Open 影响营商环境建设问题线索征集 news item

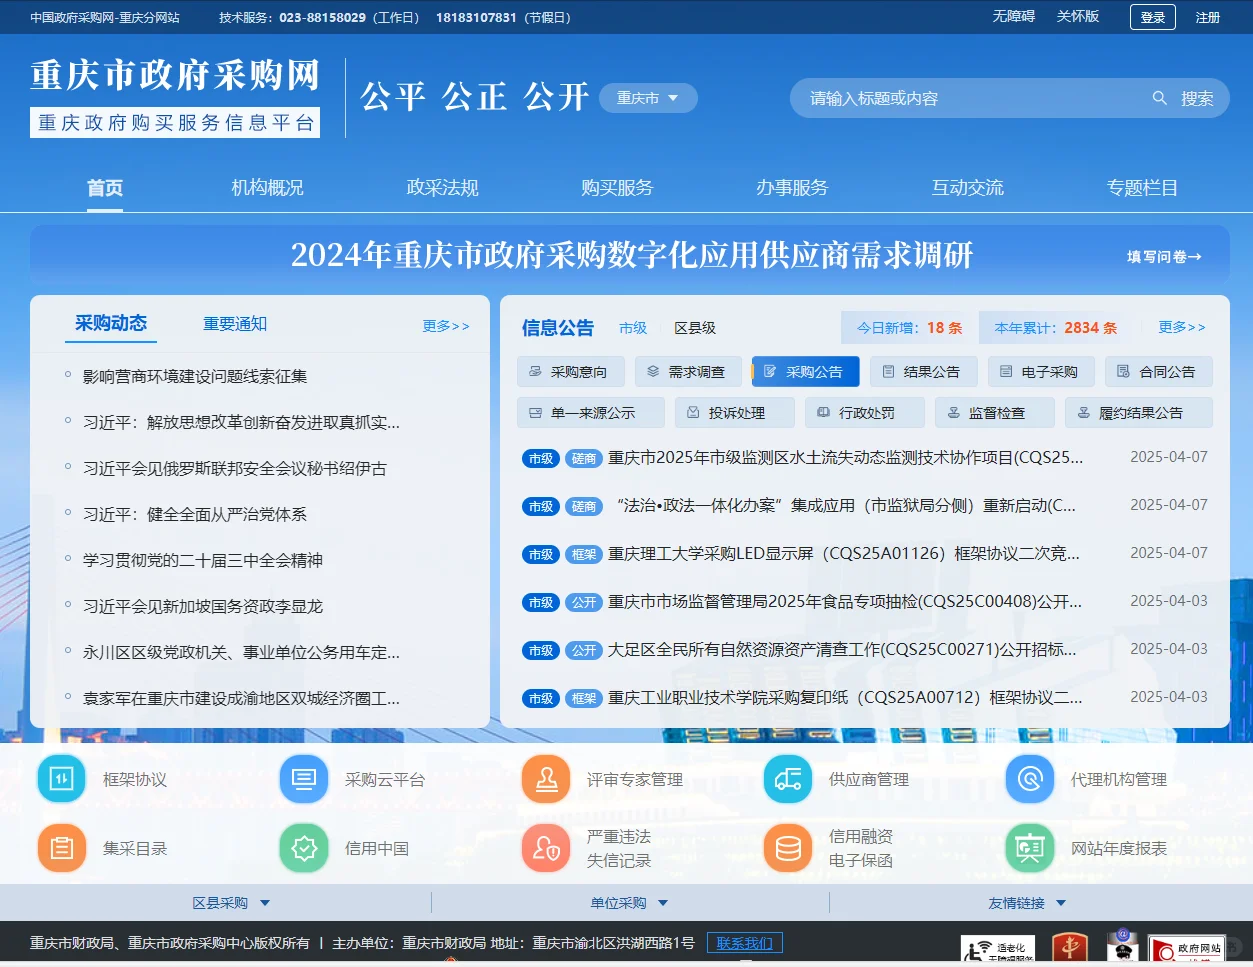195,376
